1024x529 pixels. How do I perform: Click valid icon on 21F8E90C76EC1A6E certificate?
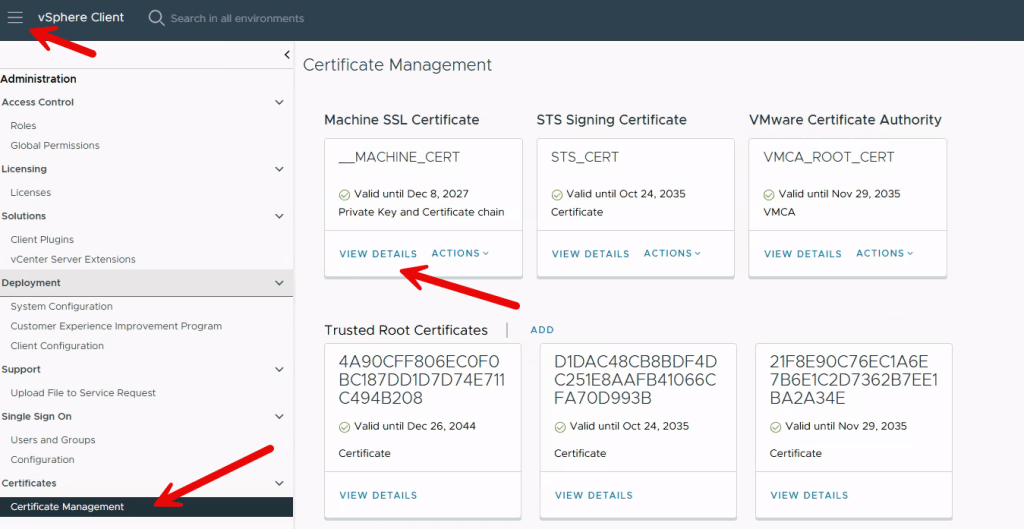click(x=775, y=426)
